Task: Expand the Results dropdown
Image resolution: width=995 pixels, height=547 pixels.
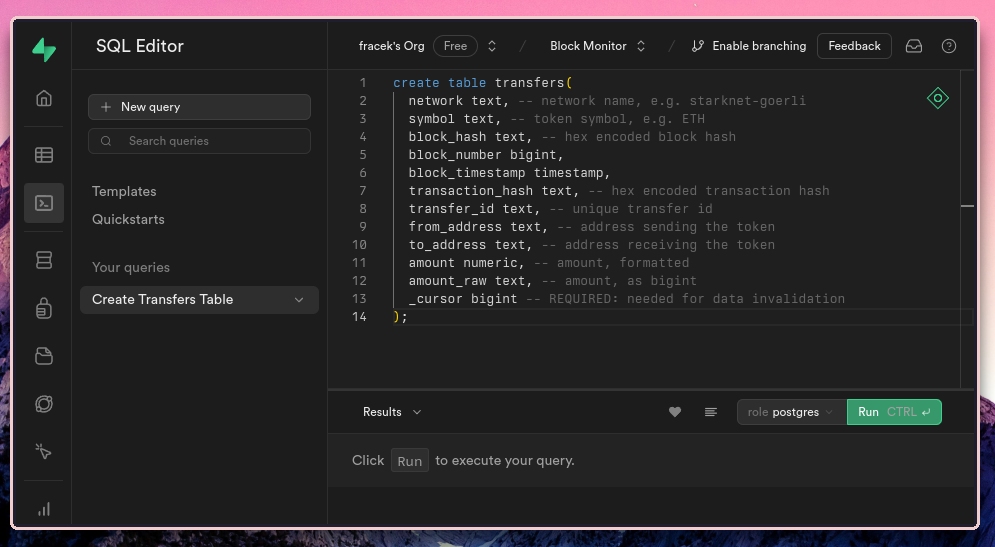Action: coord(392,412)
